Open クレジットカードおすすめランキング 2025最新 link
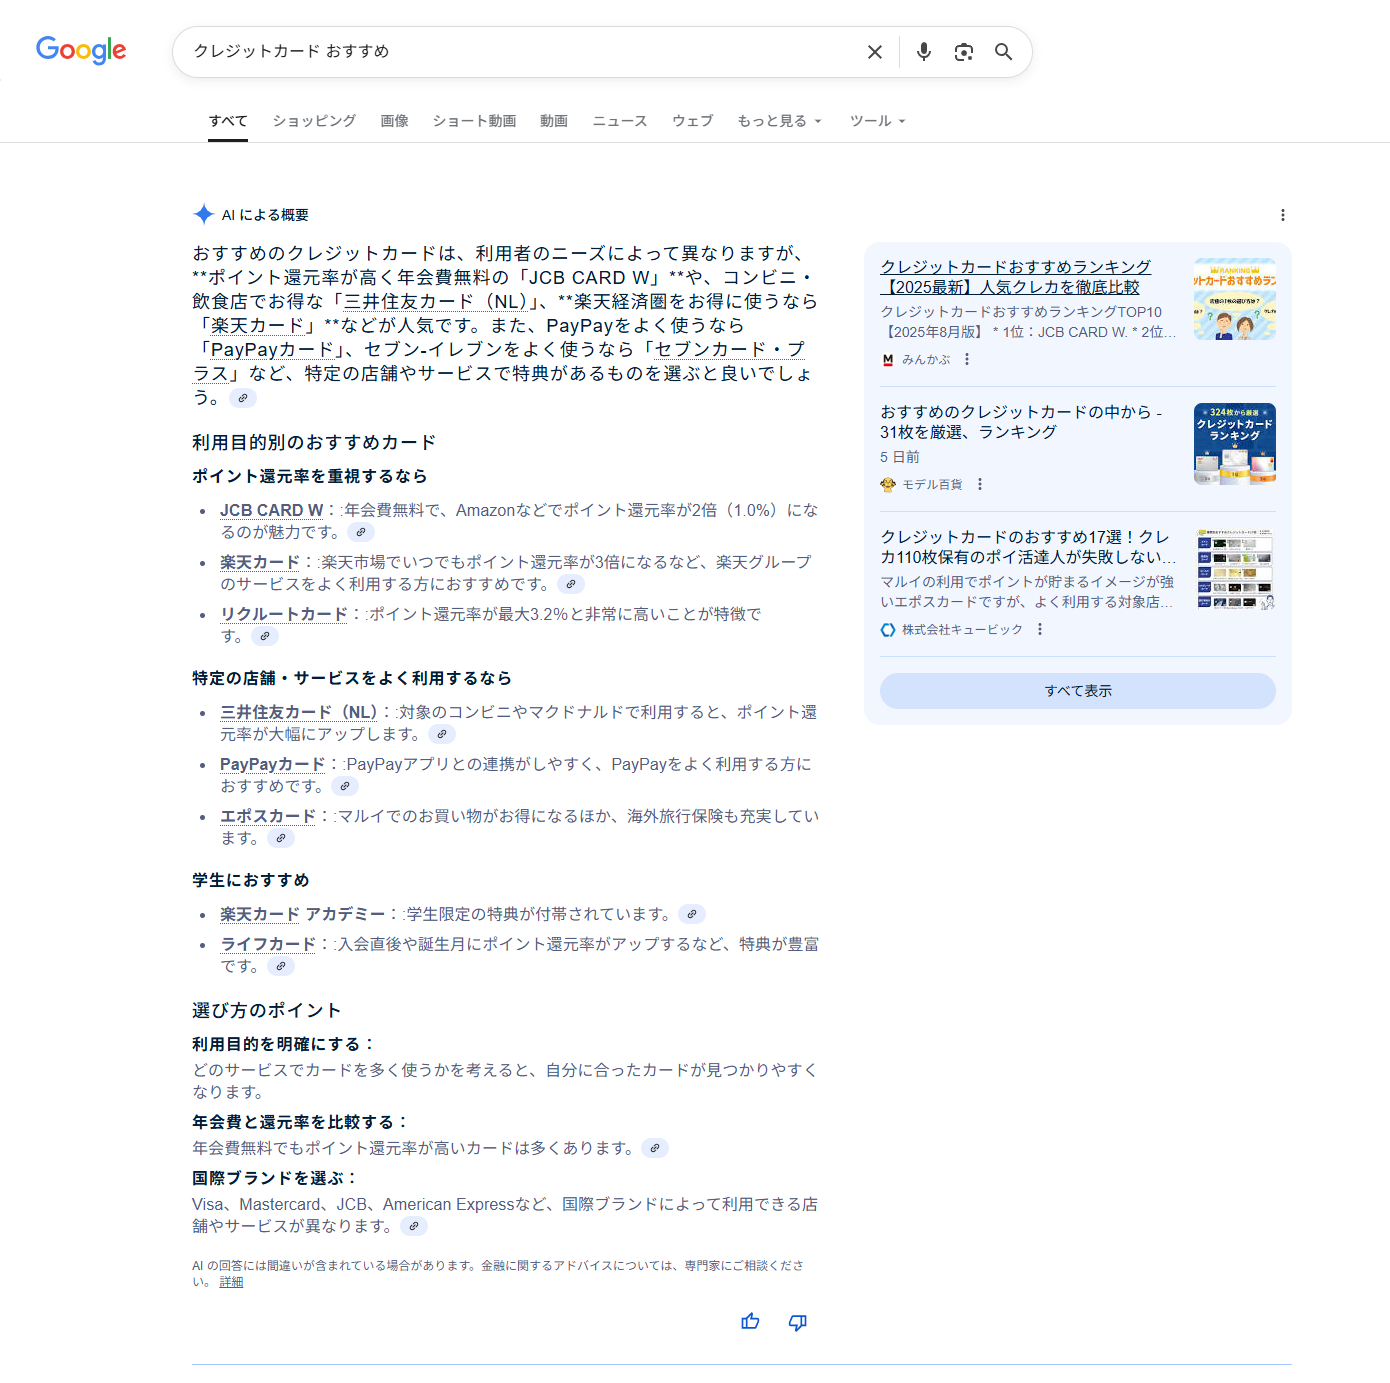 click(x=1016, y=277)
